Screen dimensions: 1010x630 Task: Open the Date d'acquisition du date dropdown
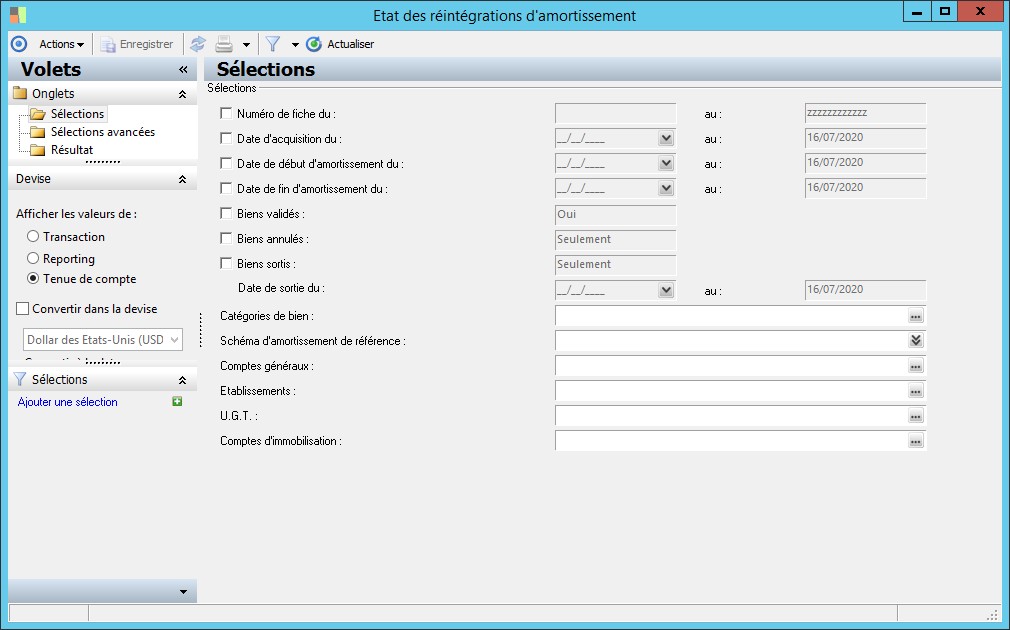click(666, 138)
